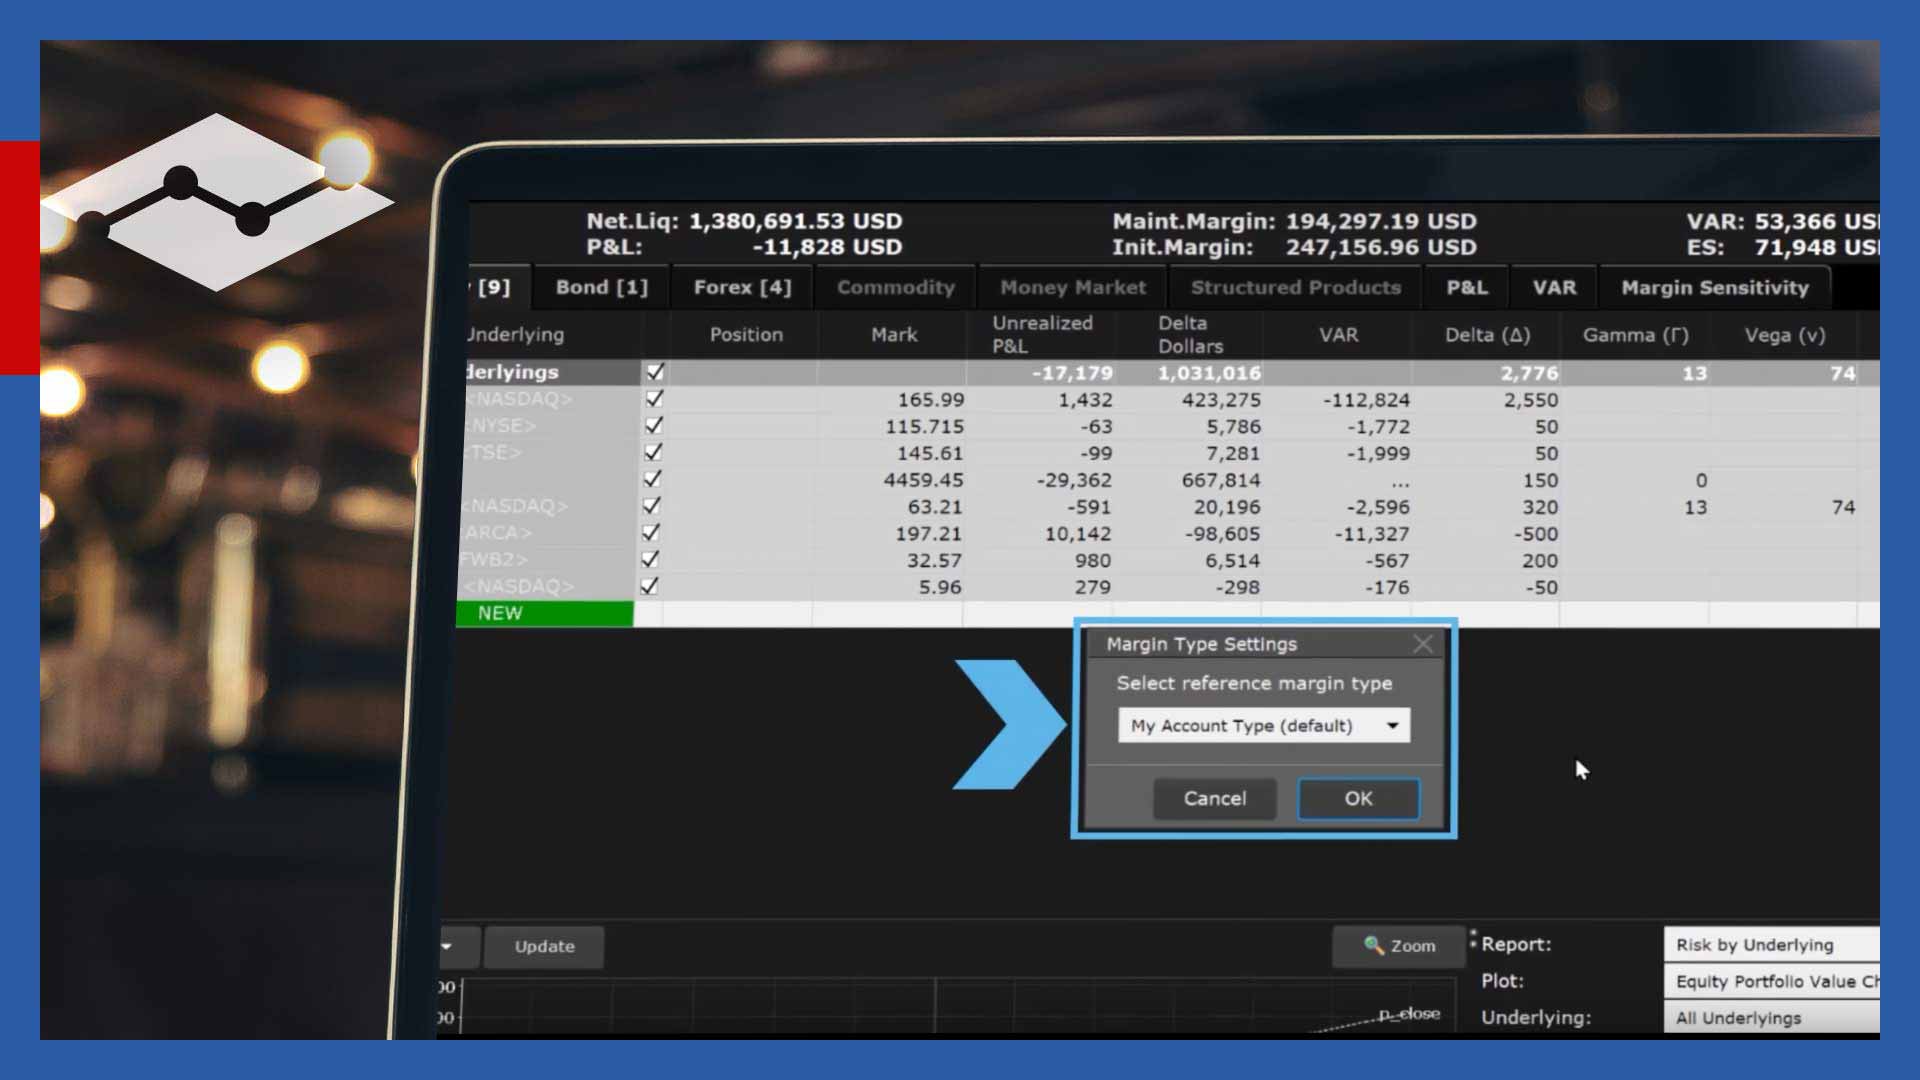Close the Margin Type Settings dialog
Image resolution: width=1920 pixels, height=1080 pixels.
click(1422, 645)
